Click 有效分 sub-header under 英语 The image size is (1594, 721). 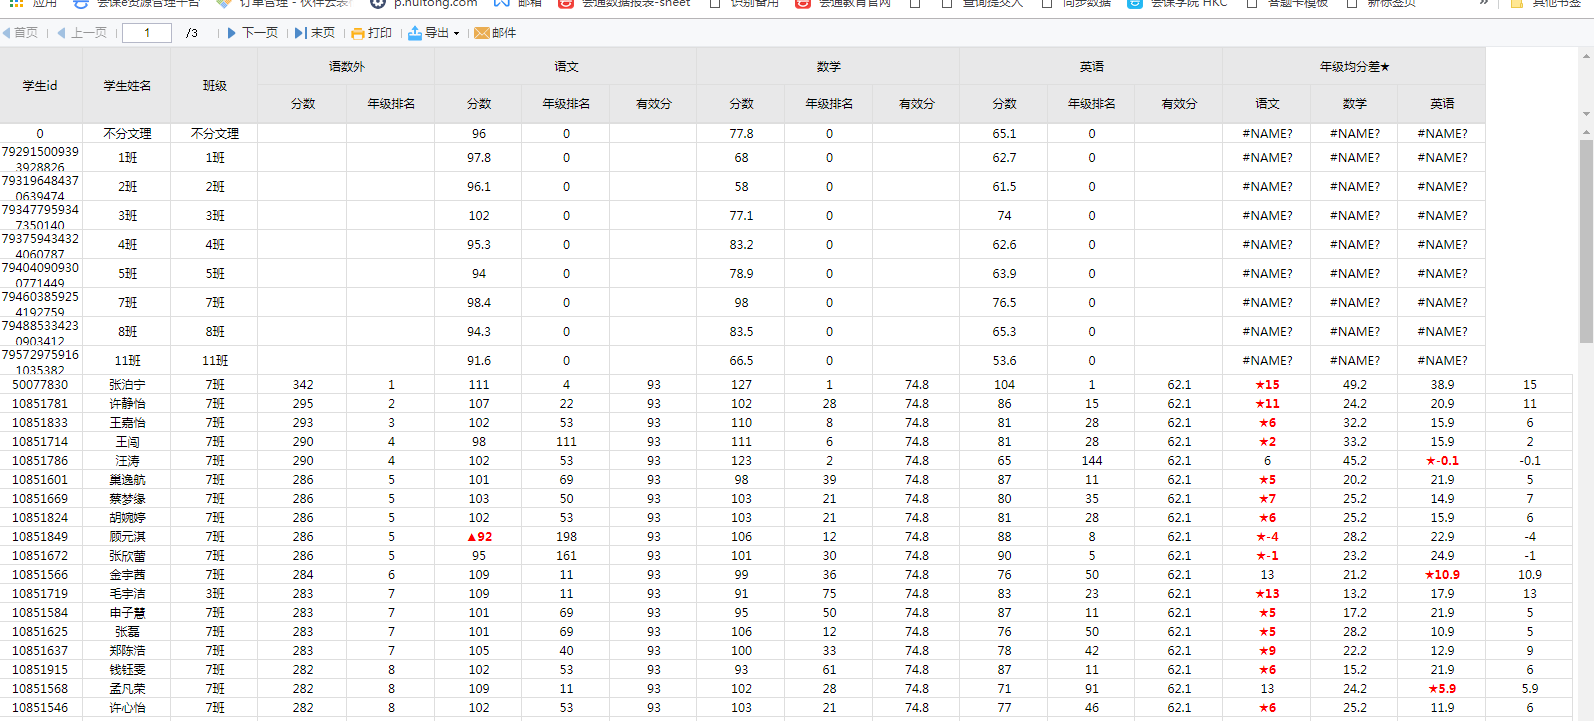point(1179,104)
